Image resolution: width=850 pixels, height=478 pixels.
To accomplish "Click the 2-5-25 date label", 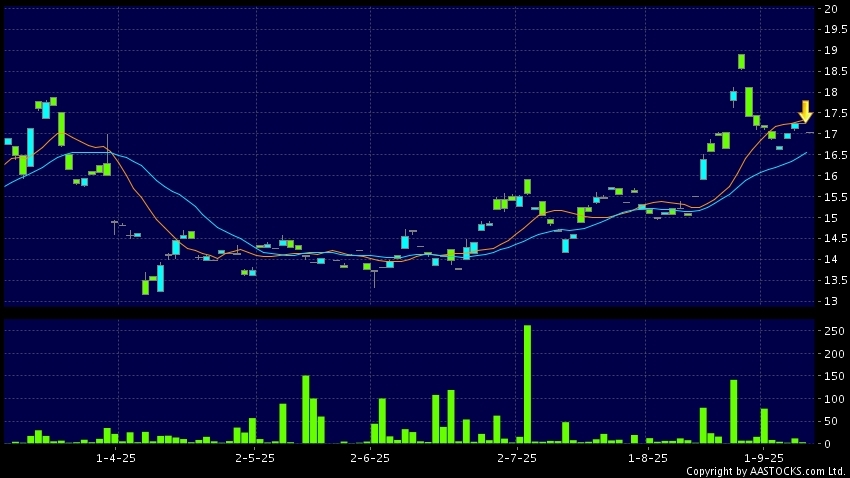I will coord(255,458).
